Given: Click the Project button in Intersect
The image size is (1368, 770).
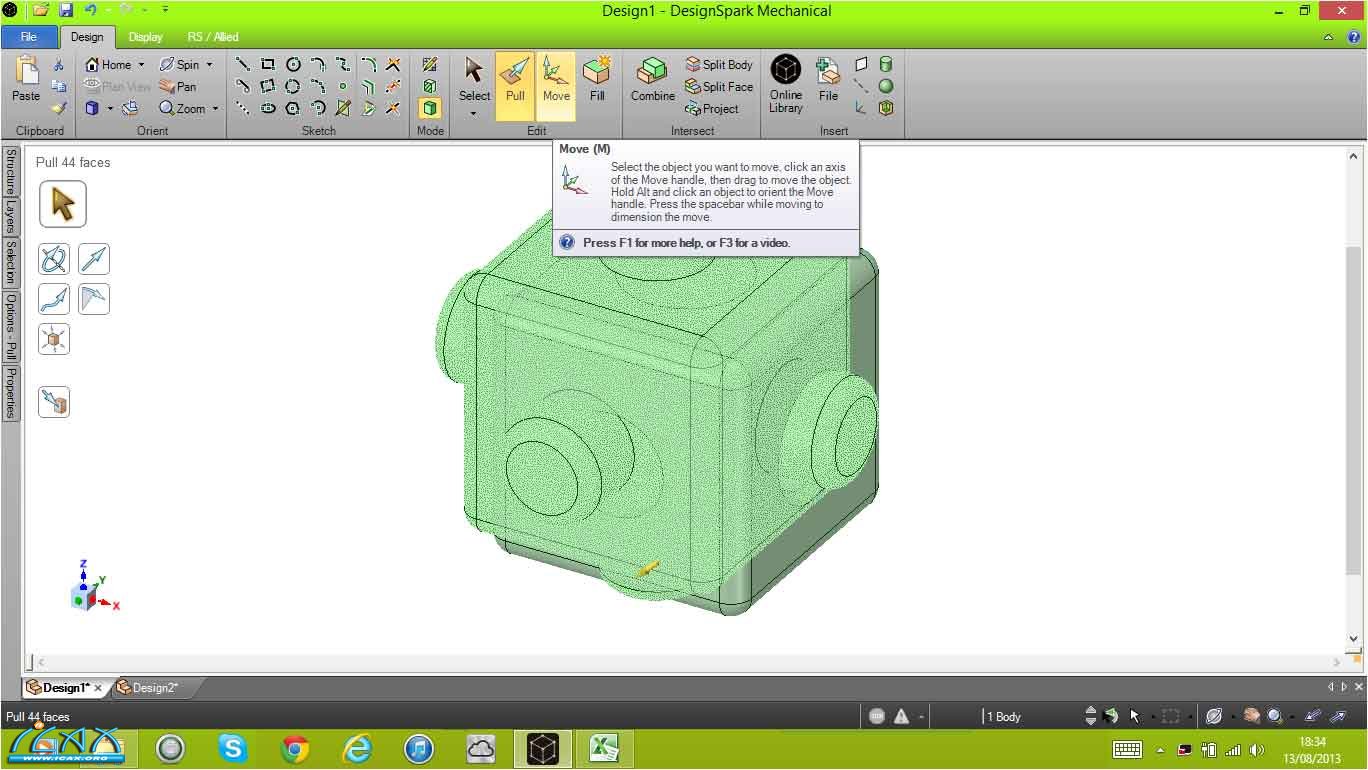Looking at the screenshot, I should tap(712, 109).
